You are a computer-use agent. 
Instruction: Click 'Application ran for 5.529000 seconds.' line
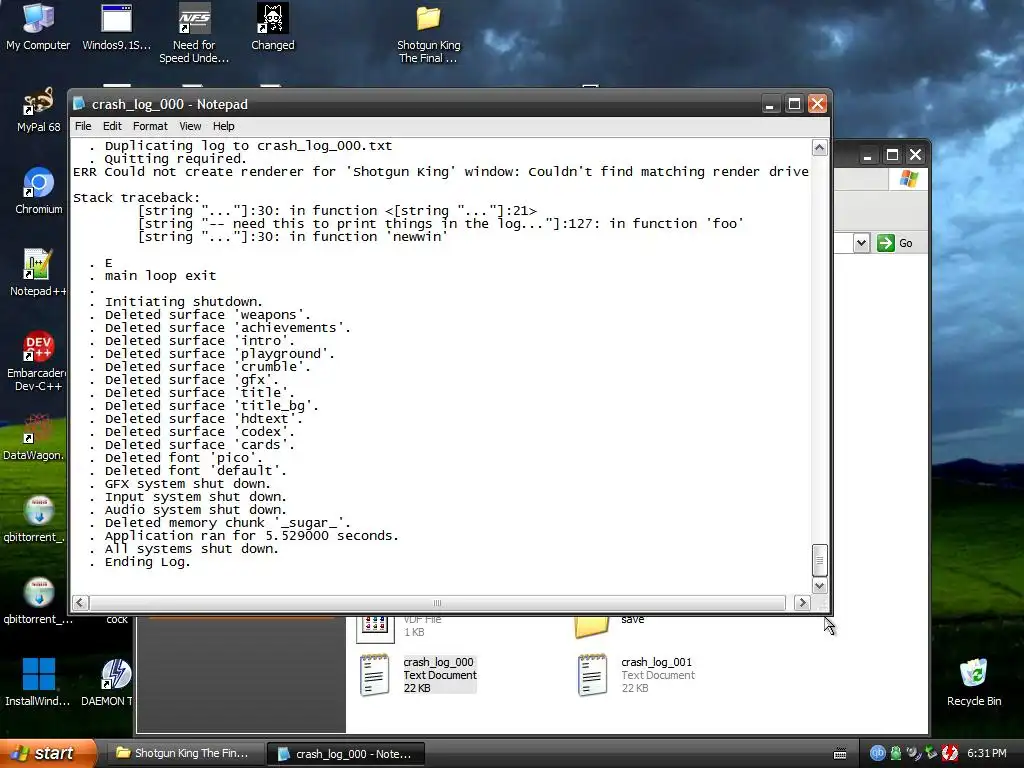[251, 536]
